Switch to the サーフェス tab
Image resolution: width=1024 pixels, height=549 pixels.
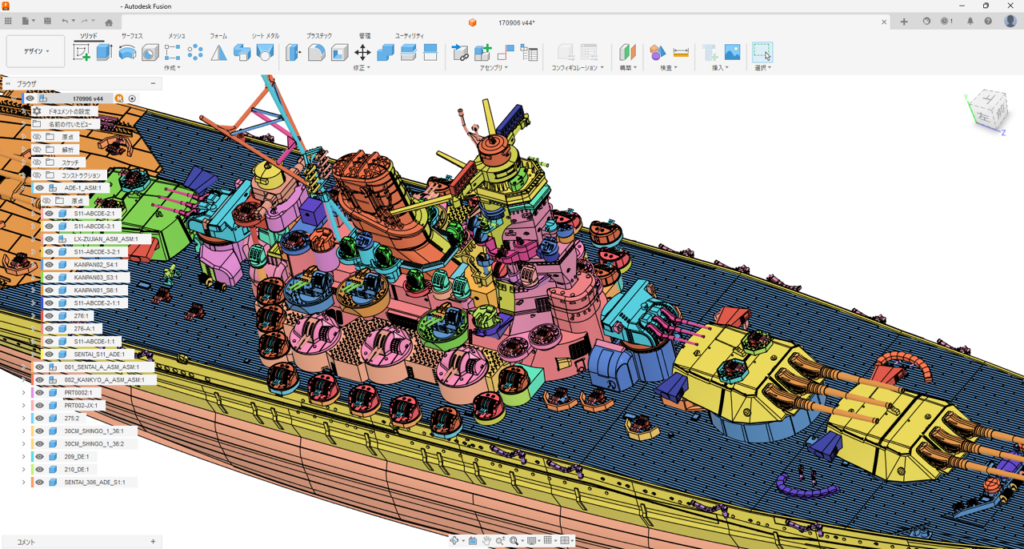[131, 35]
